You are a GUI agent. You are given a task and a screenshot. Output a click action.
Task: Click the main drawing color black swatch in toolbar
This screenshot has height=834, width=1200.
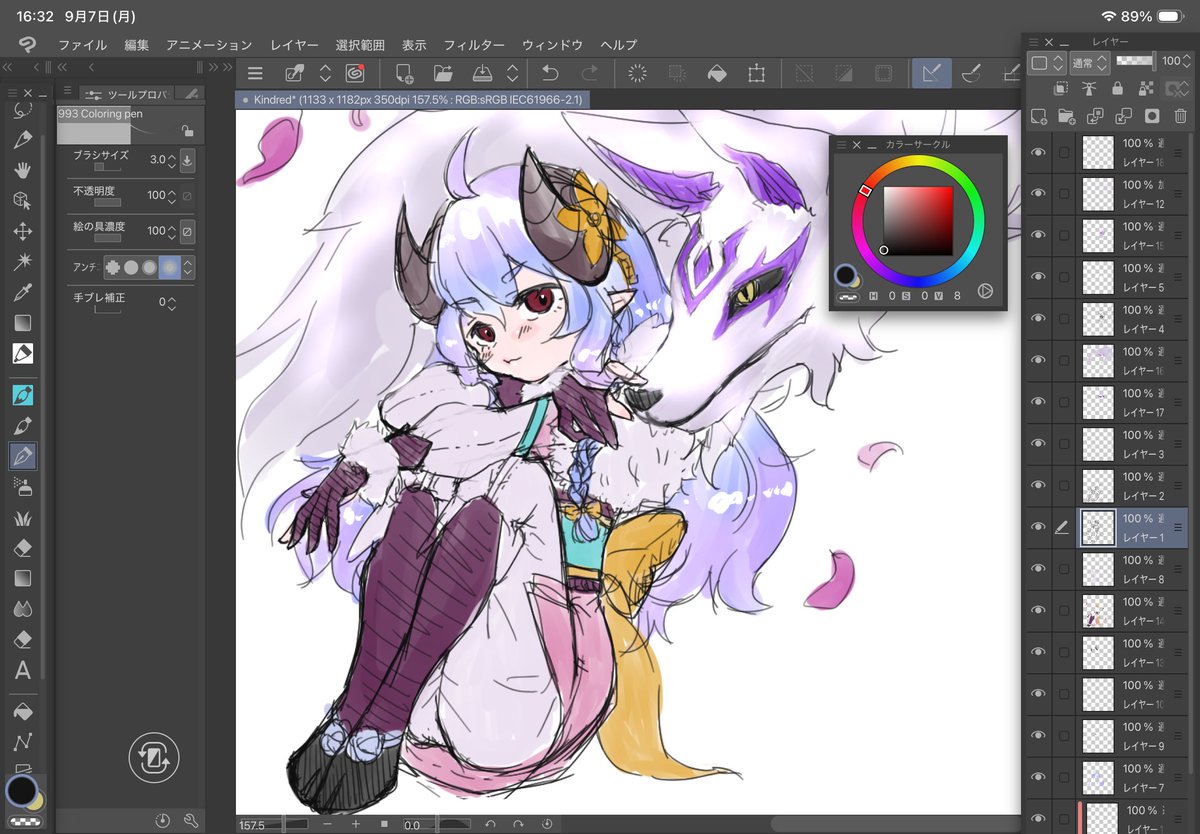20,790
